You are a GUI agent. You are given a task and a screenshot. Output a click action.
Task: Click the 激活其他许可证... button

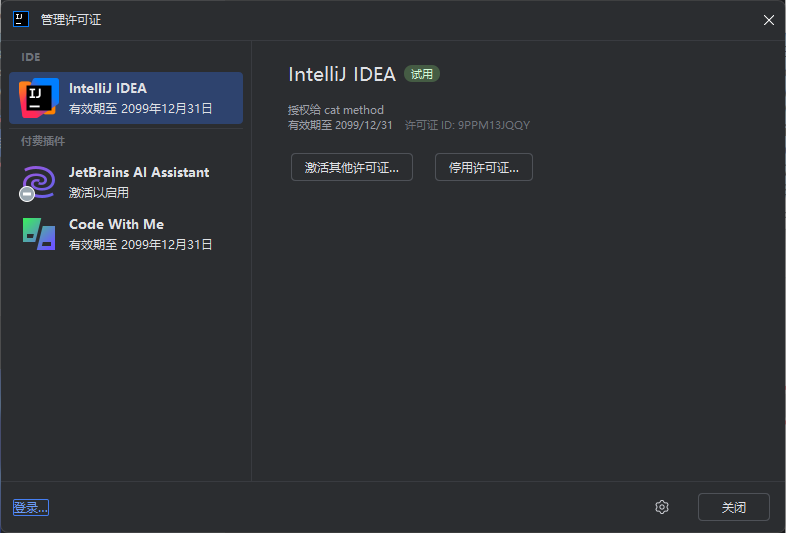click(351, 167)
